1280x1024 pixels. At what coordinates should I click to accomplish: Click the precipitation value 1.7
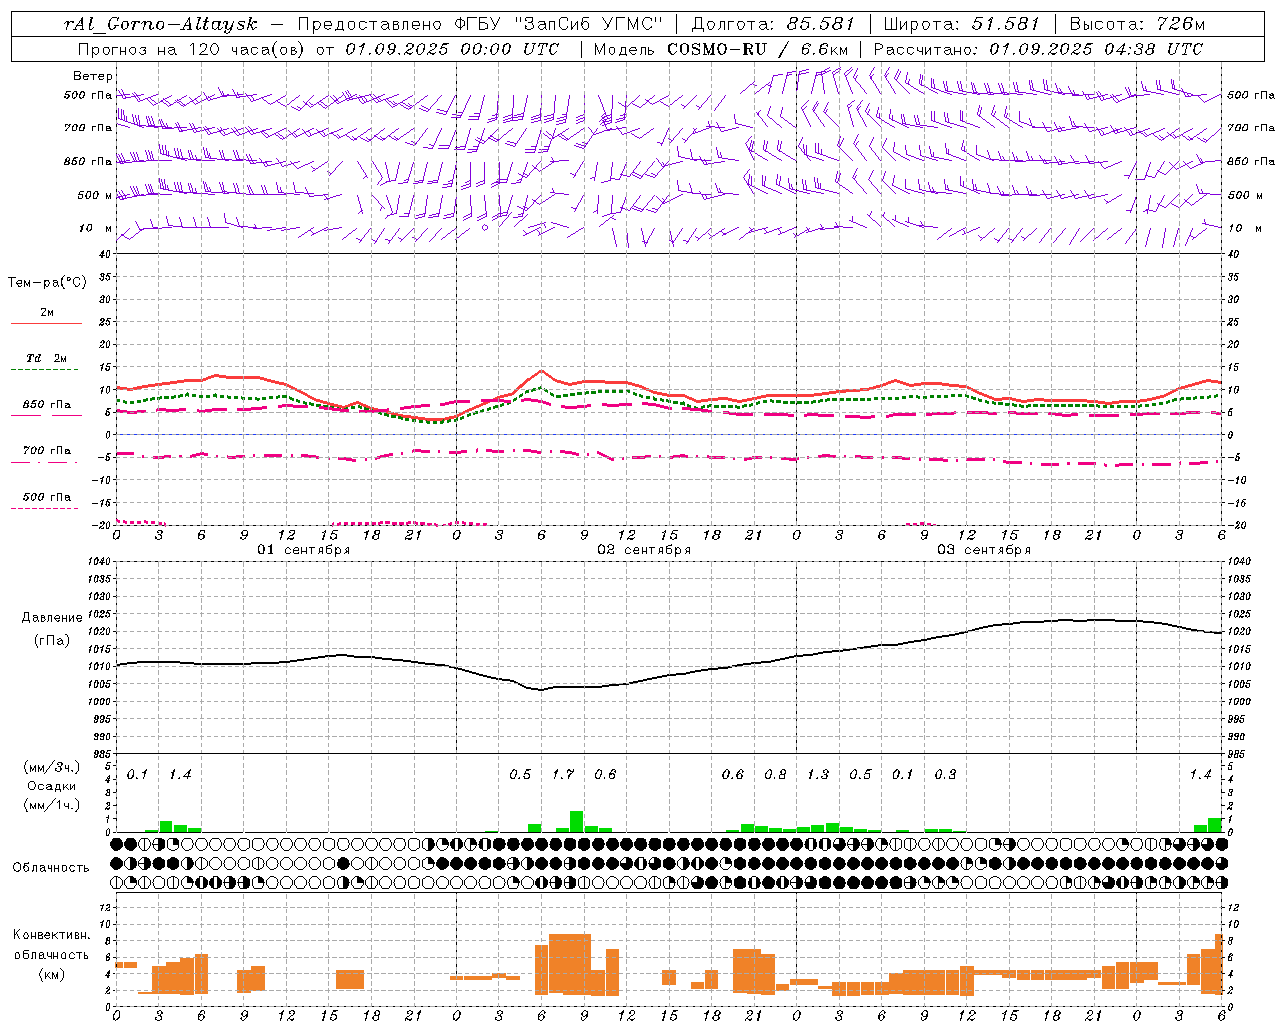[x=563, y=774]
